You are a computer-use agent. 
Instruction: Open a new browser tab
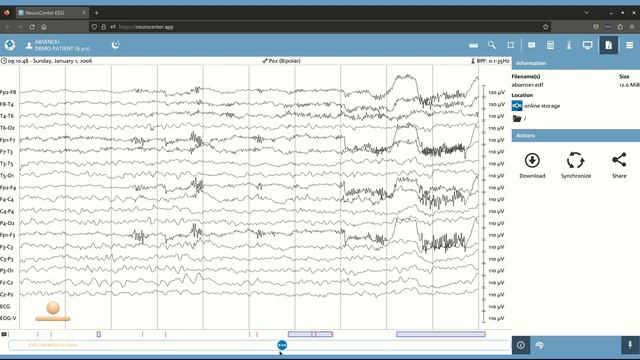pyautogui.click(x=96, y=13)
